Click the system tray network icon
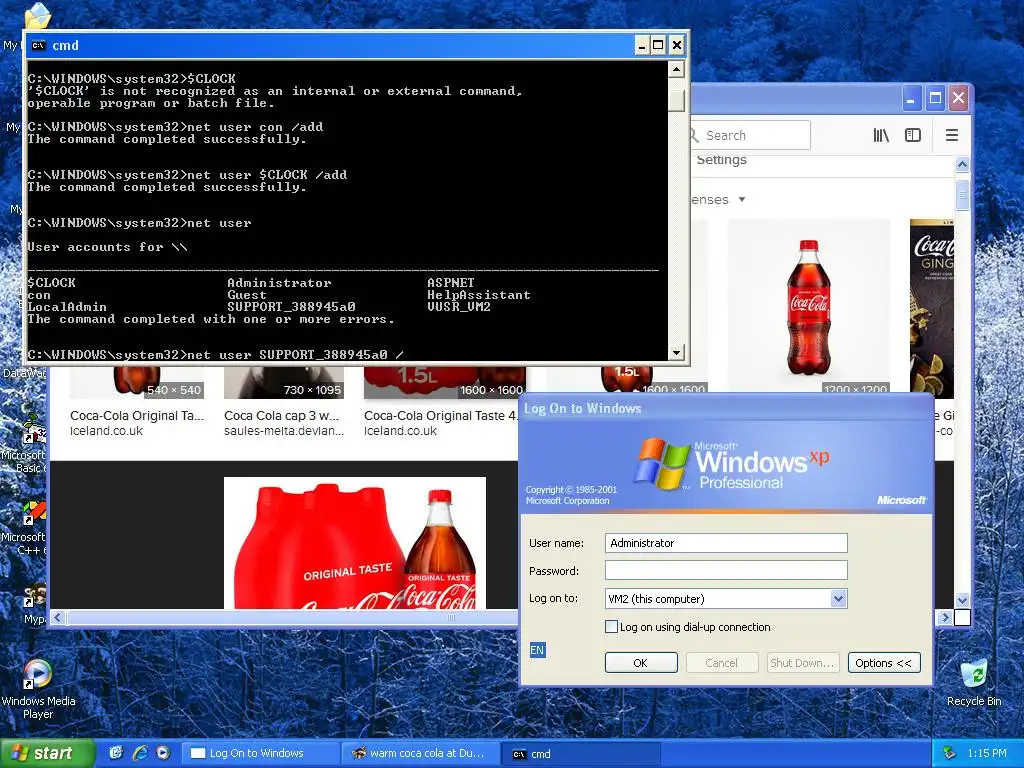The height and width of the screenshot is (768, 1024). [x=950, y=753]
